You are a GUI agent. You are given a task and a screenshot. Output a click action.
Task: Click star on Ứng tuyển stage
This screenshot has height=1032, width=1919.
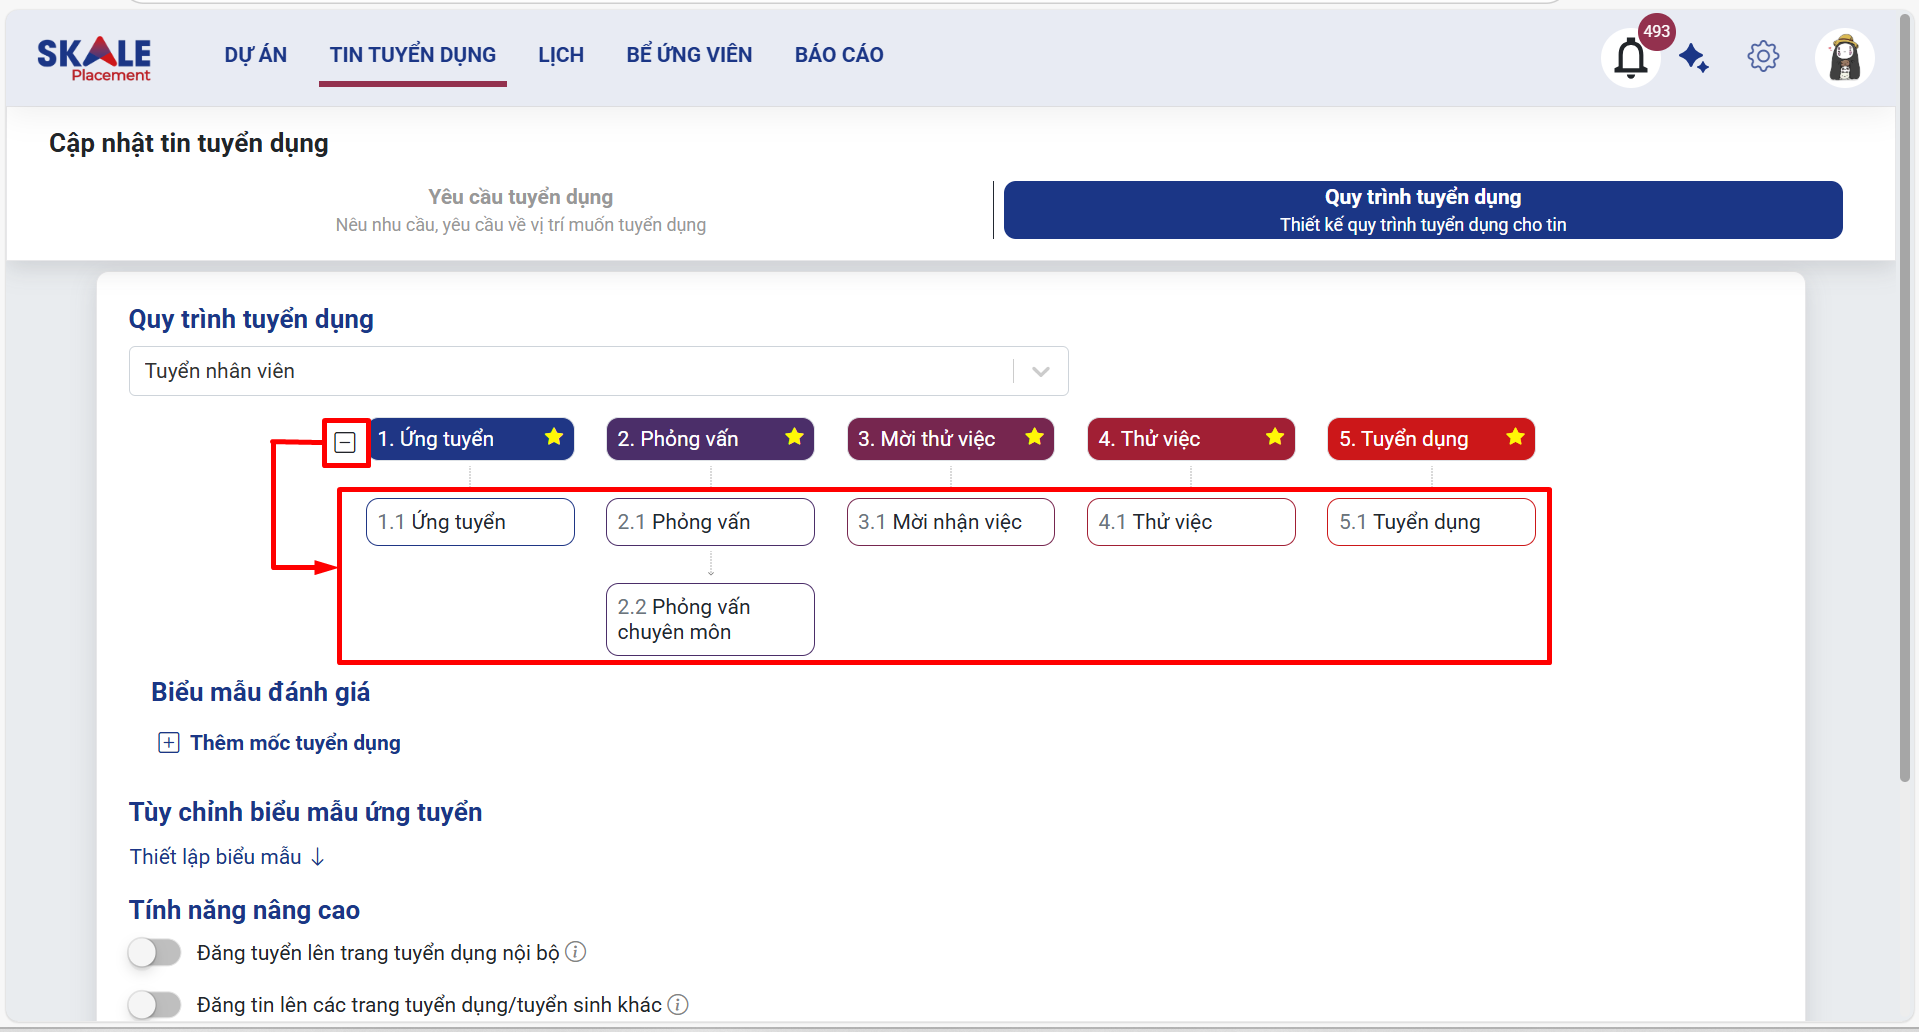[553, 437]
